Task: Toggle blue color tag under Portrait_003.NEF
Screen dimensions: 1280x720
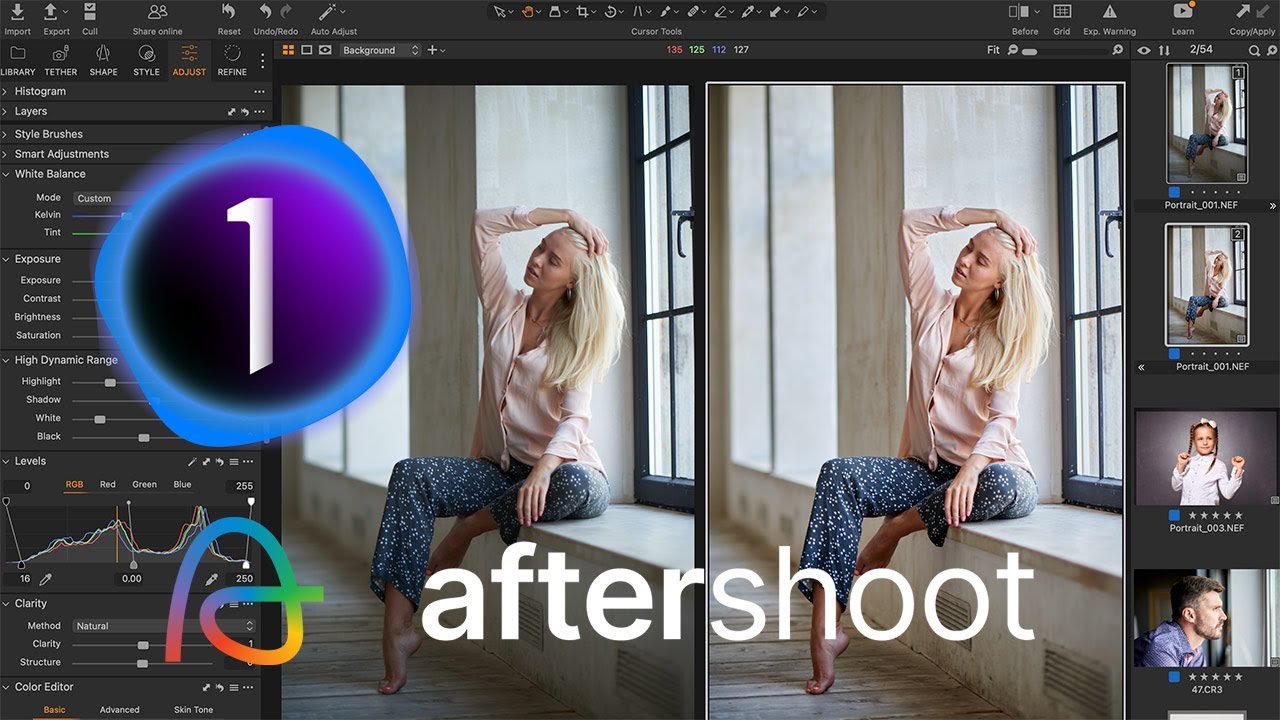Action: (x=1175, y=515)
